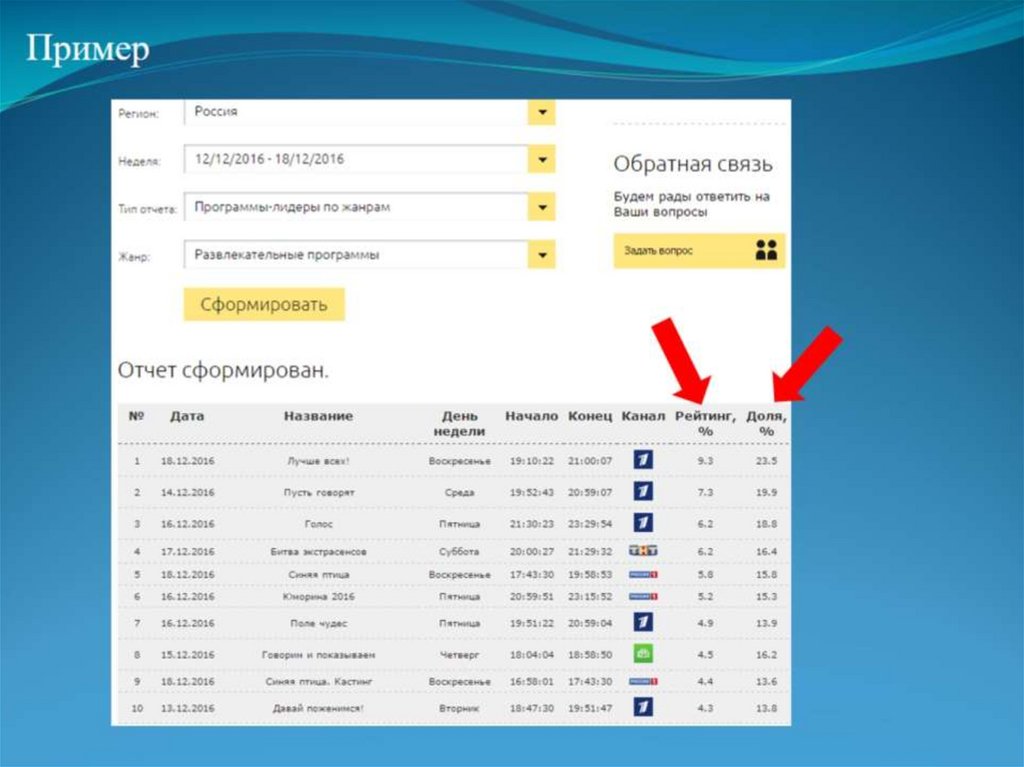The width and height of the screenshot is (1024, 767).
Task: Click НТВ logo in Говорим и показываем row
Action: (x=643, y=653)
